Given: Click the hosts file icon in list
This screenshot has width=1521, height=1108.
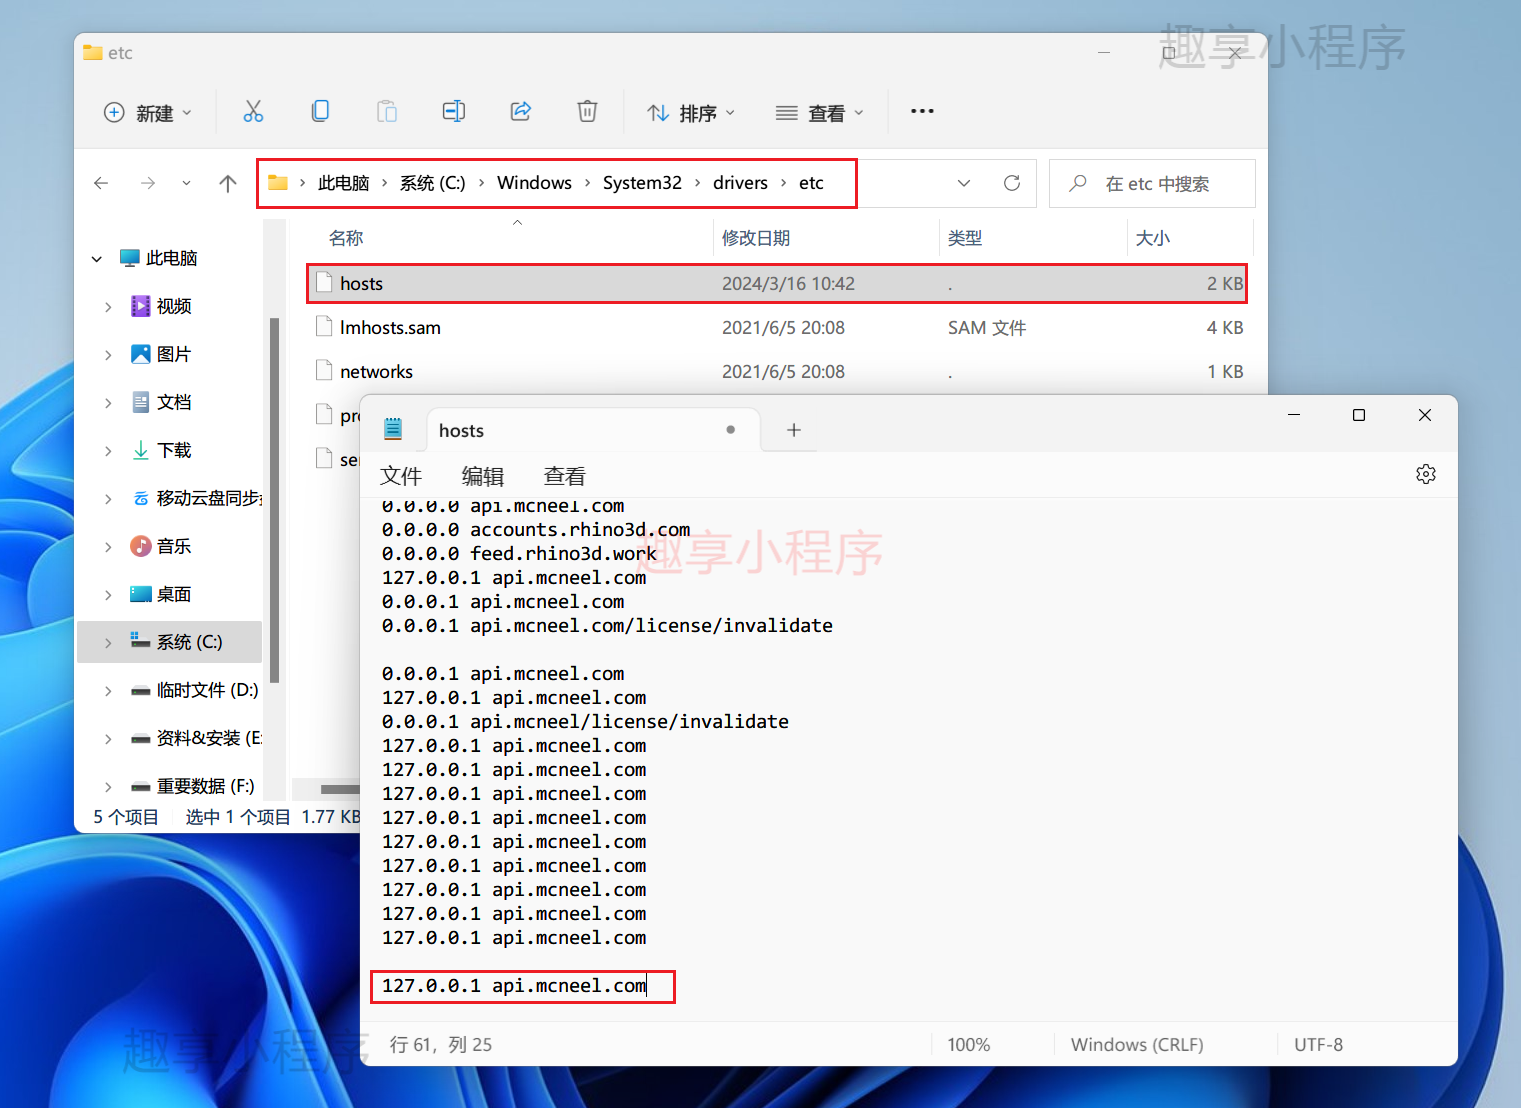Looking at the screenshot, I should pyautogui.click(x=324, y=283).
